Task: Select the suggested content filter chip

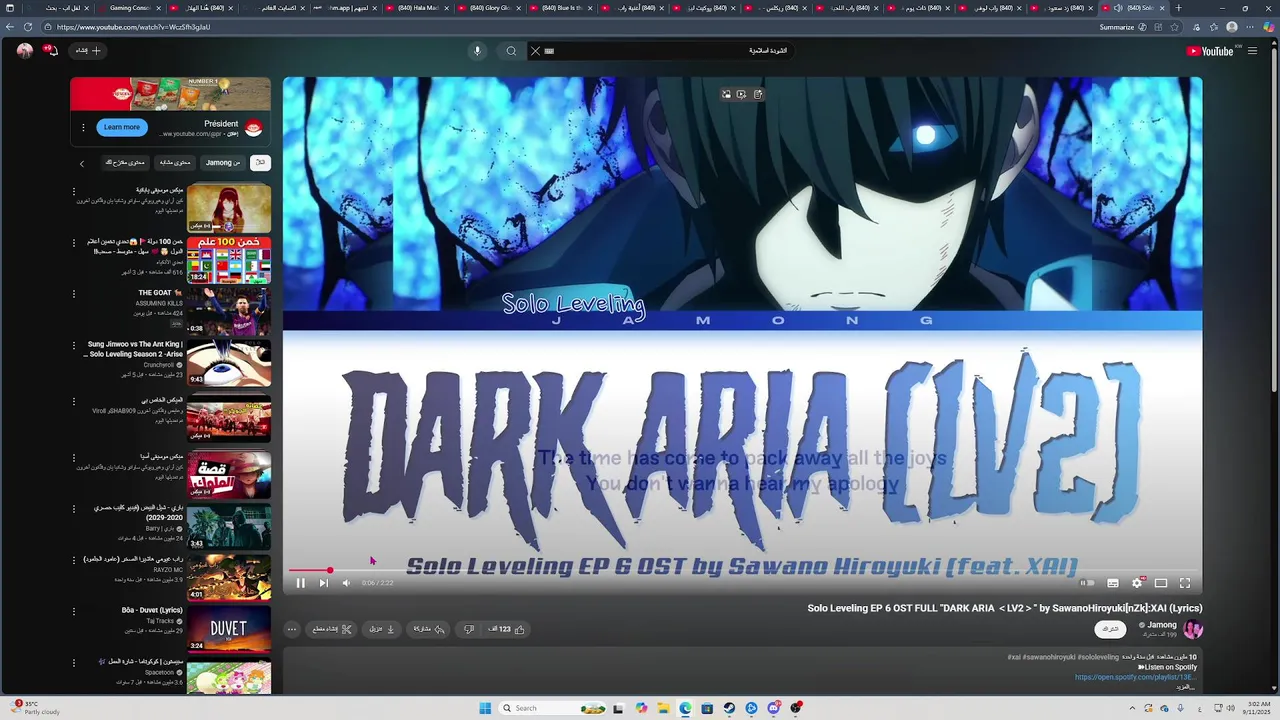Action: click(125, 162)
